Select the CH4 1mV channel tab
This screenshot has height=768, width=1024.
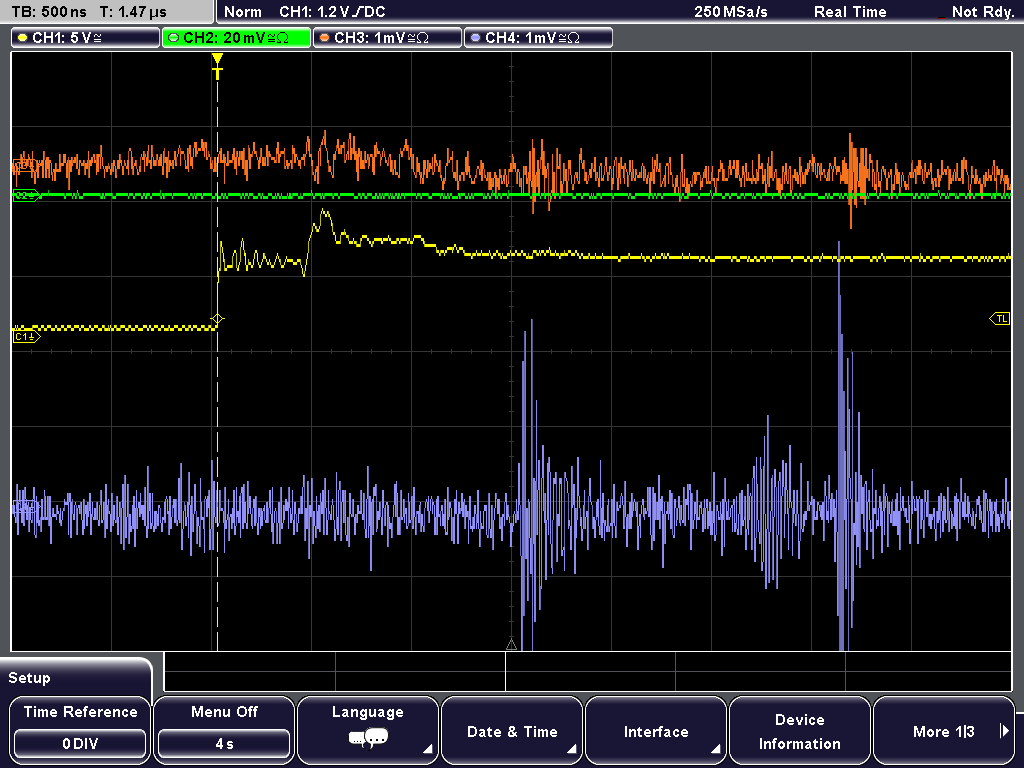tap(538, 38)
